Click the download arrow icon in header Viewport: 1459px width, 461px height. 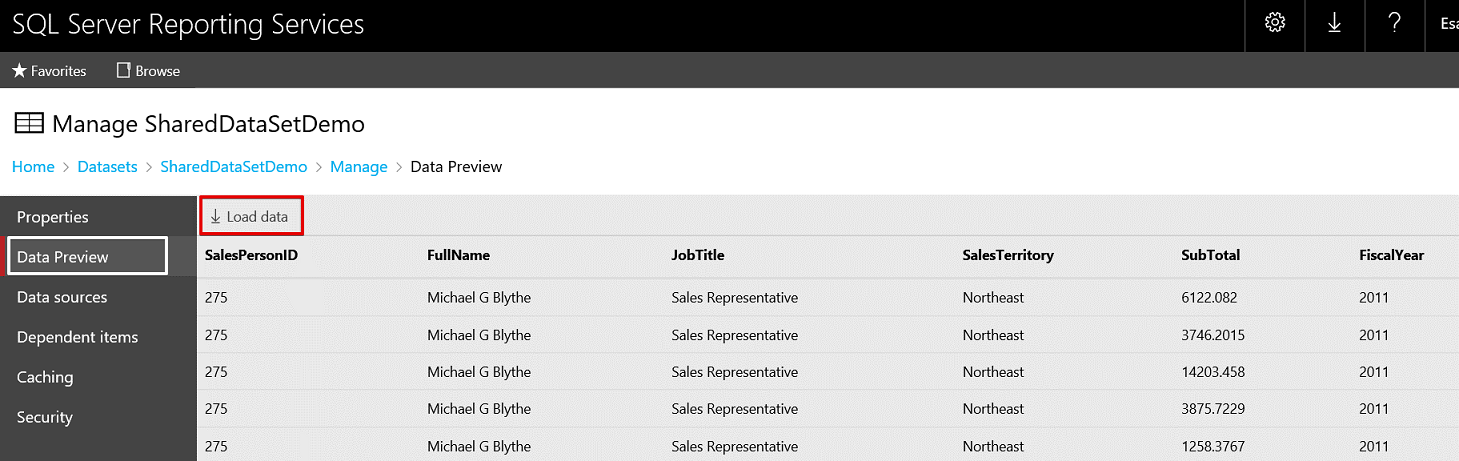click(x=1334, y=24)
